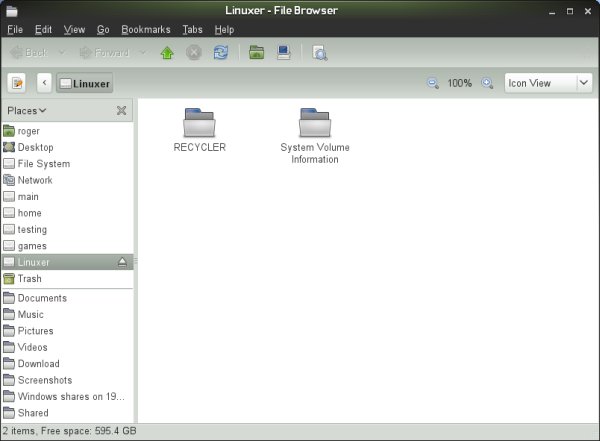The width and height of the screenshot is (600, 441).
Task: Open the View menu
Action: [x=74, y=29]
